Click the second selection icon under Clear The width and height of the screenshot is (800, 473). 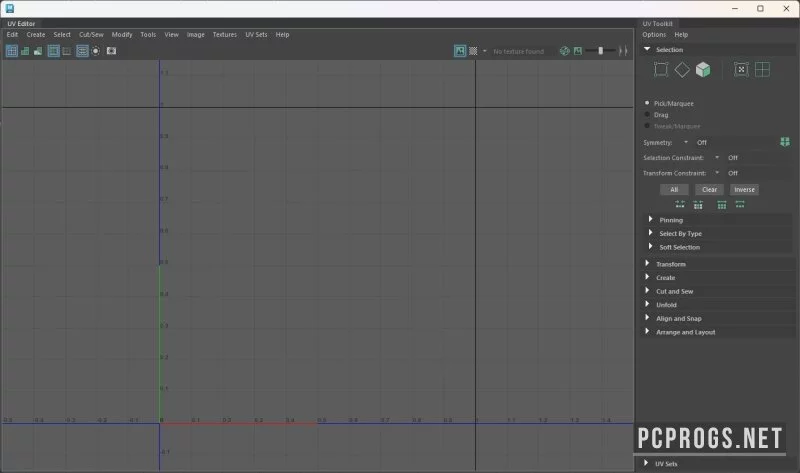(x=698, y=205)
